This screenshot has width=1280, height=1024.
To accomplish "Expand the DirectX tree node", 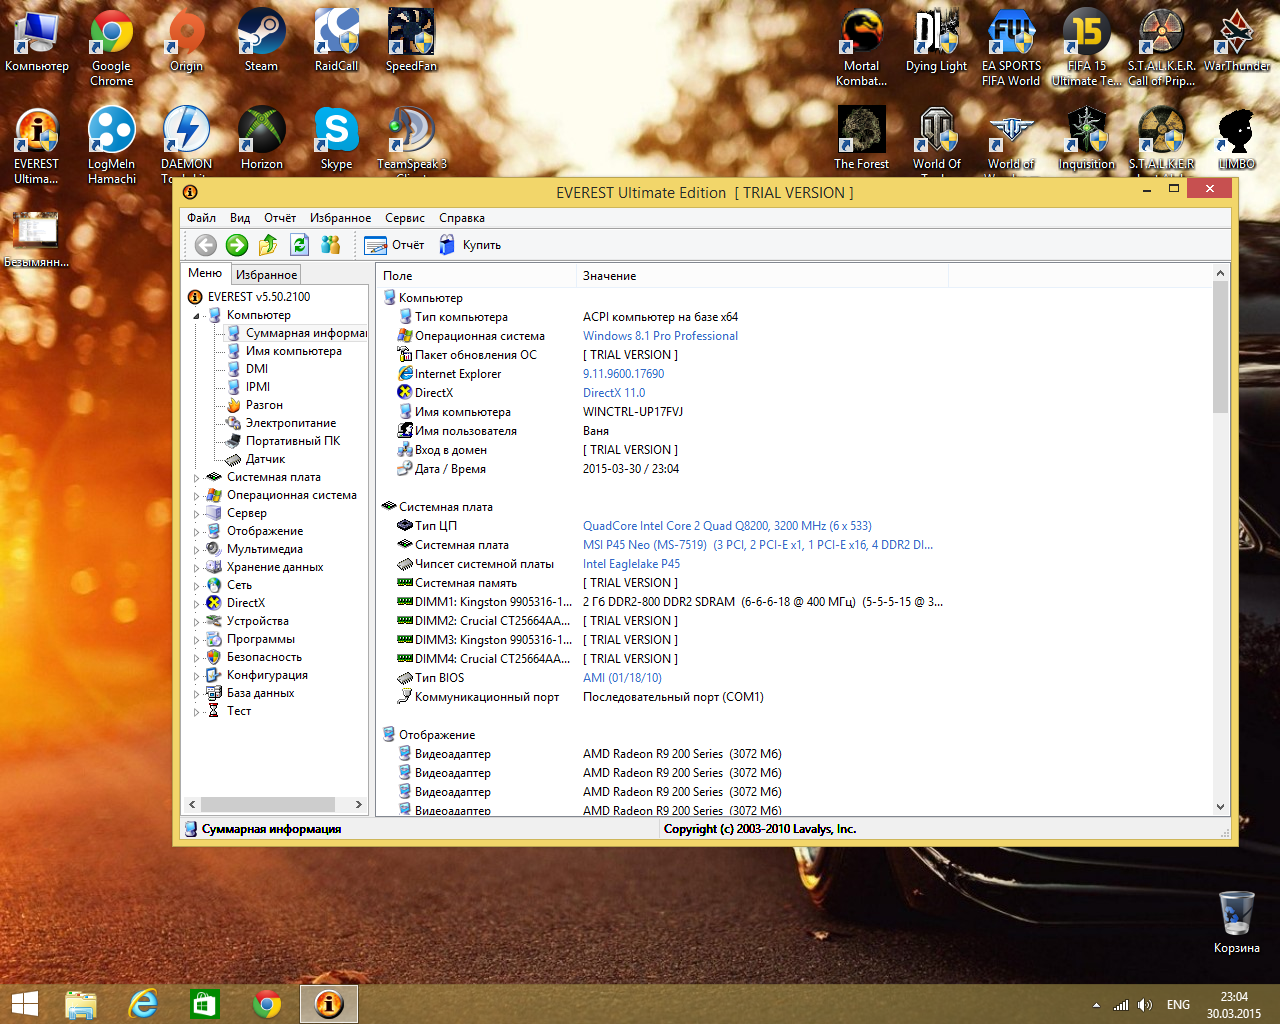I will [x=196, y=604].
